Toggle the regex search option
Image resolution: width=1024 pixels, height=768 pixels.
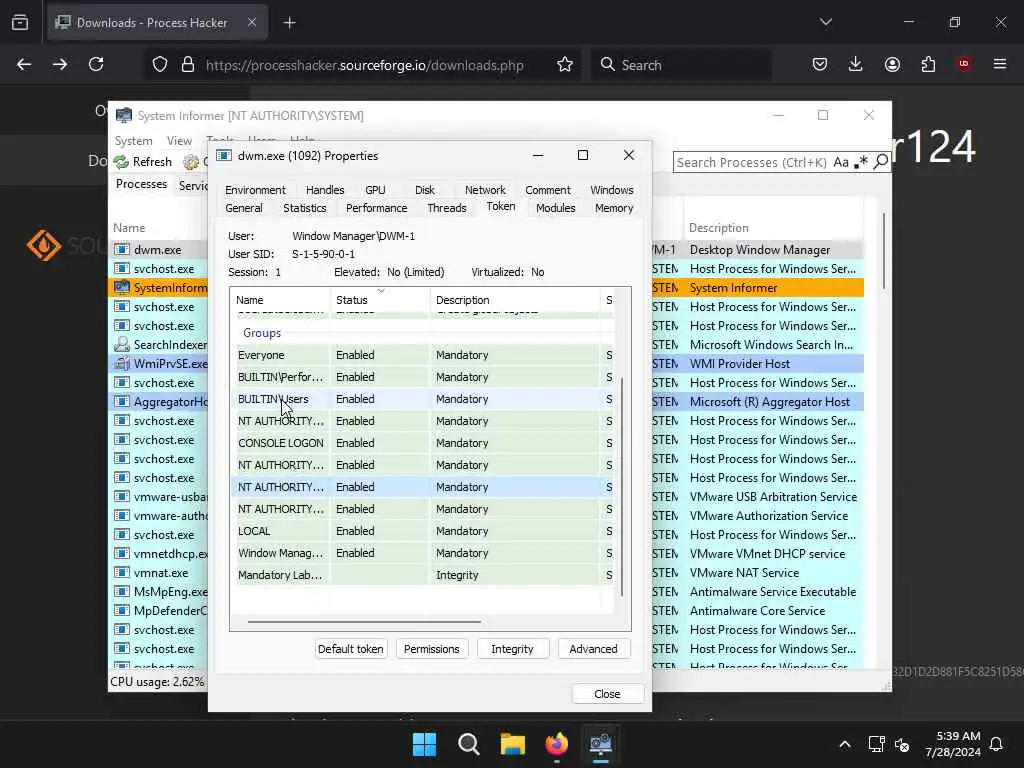[x=861, y=161]
